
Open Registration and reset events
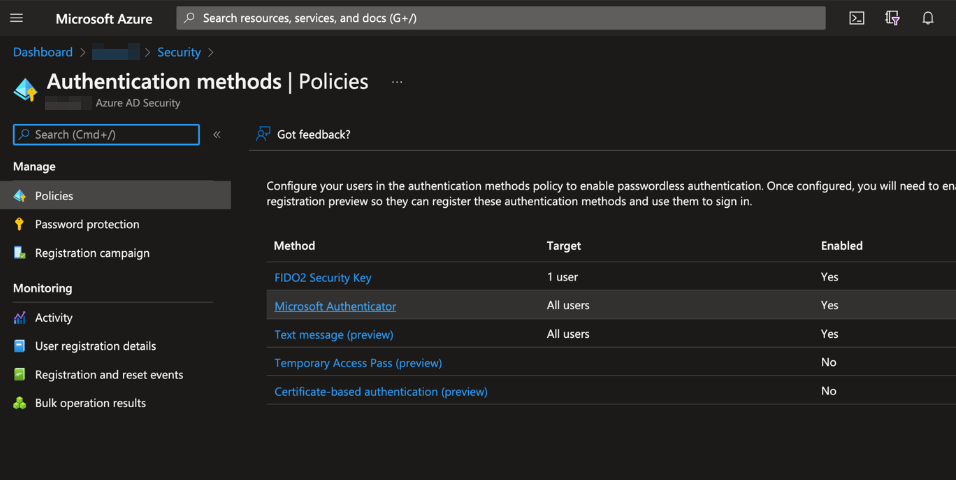tap(109, 375)
